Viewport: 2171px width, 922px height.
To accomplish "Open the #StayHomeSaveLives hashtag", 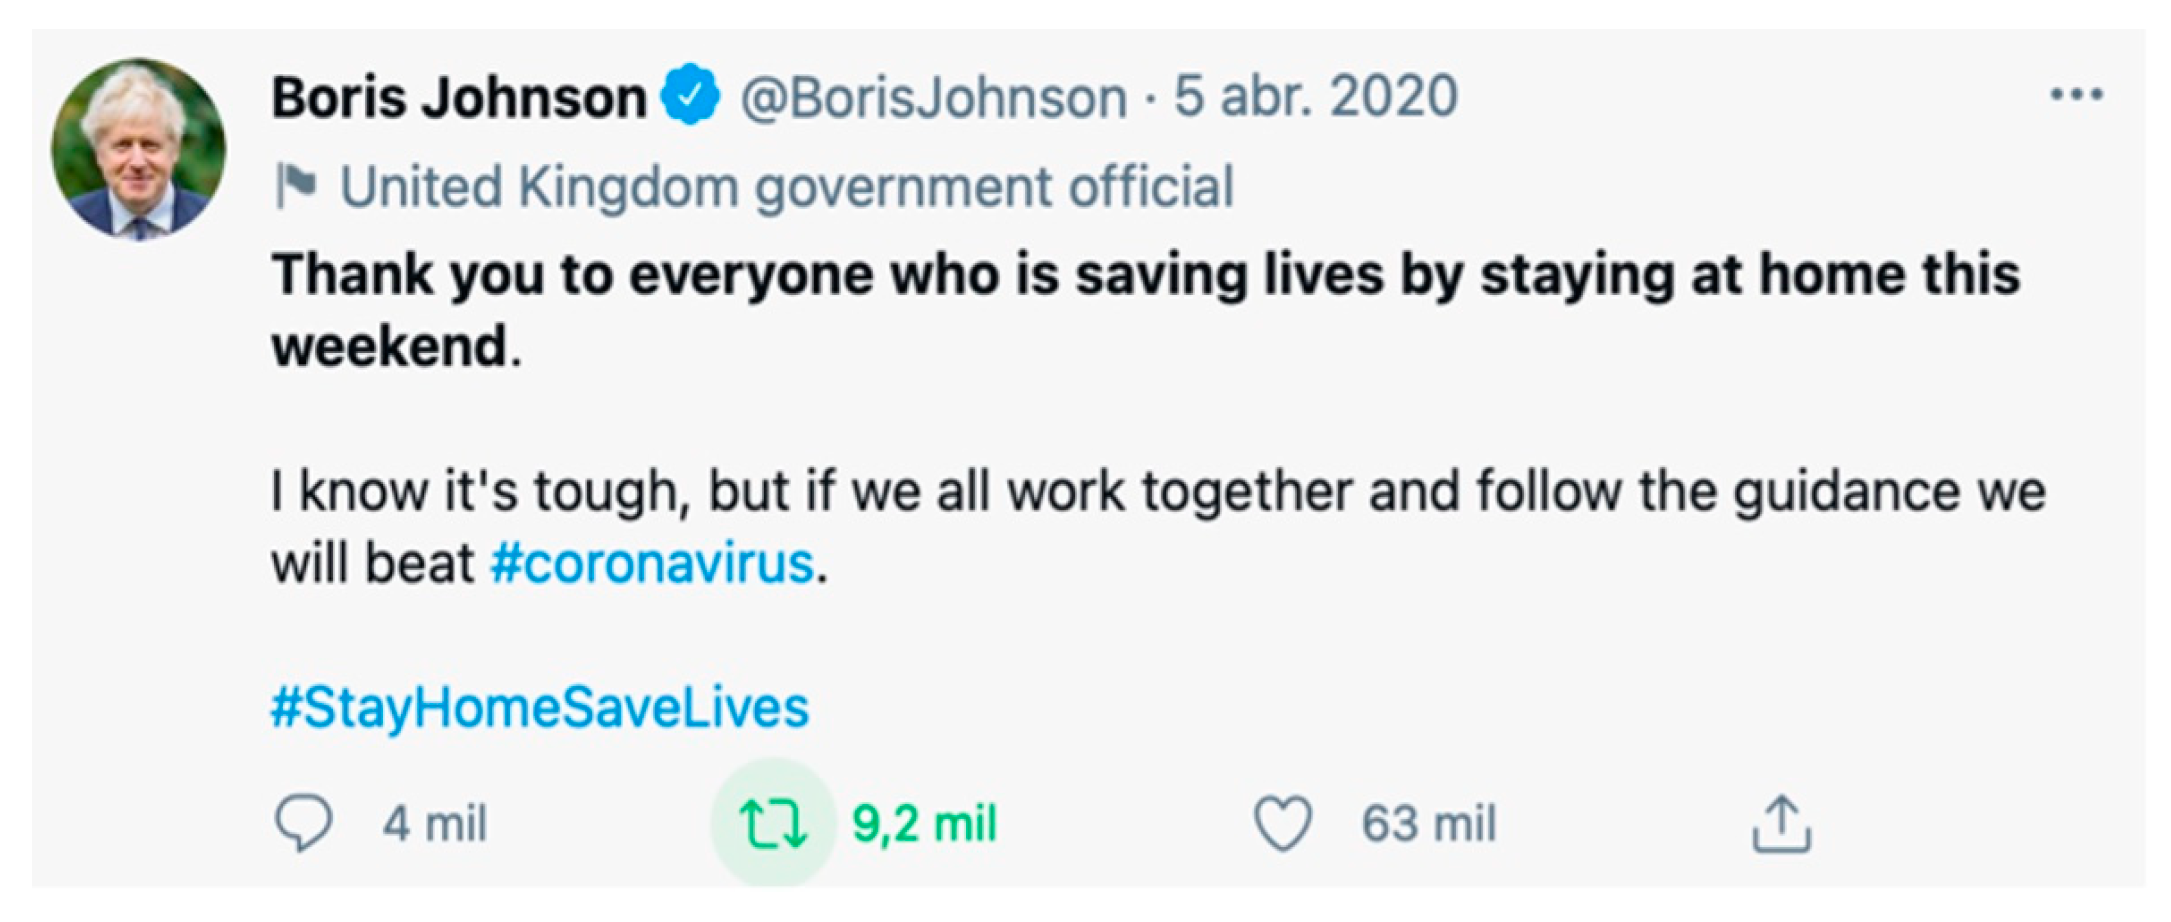I will pyautogui.click(x=540, y=708).
